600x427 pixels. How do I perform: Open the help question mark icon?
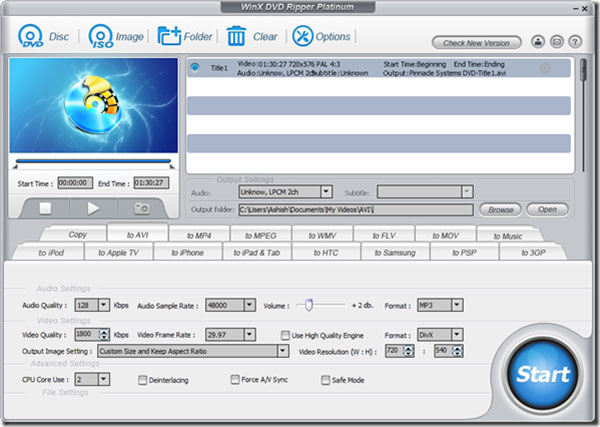tap(575, 41)
